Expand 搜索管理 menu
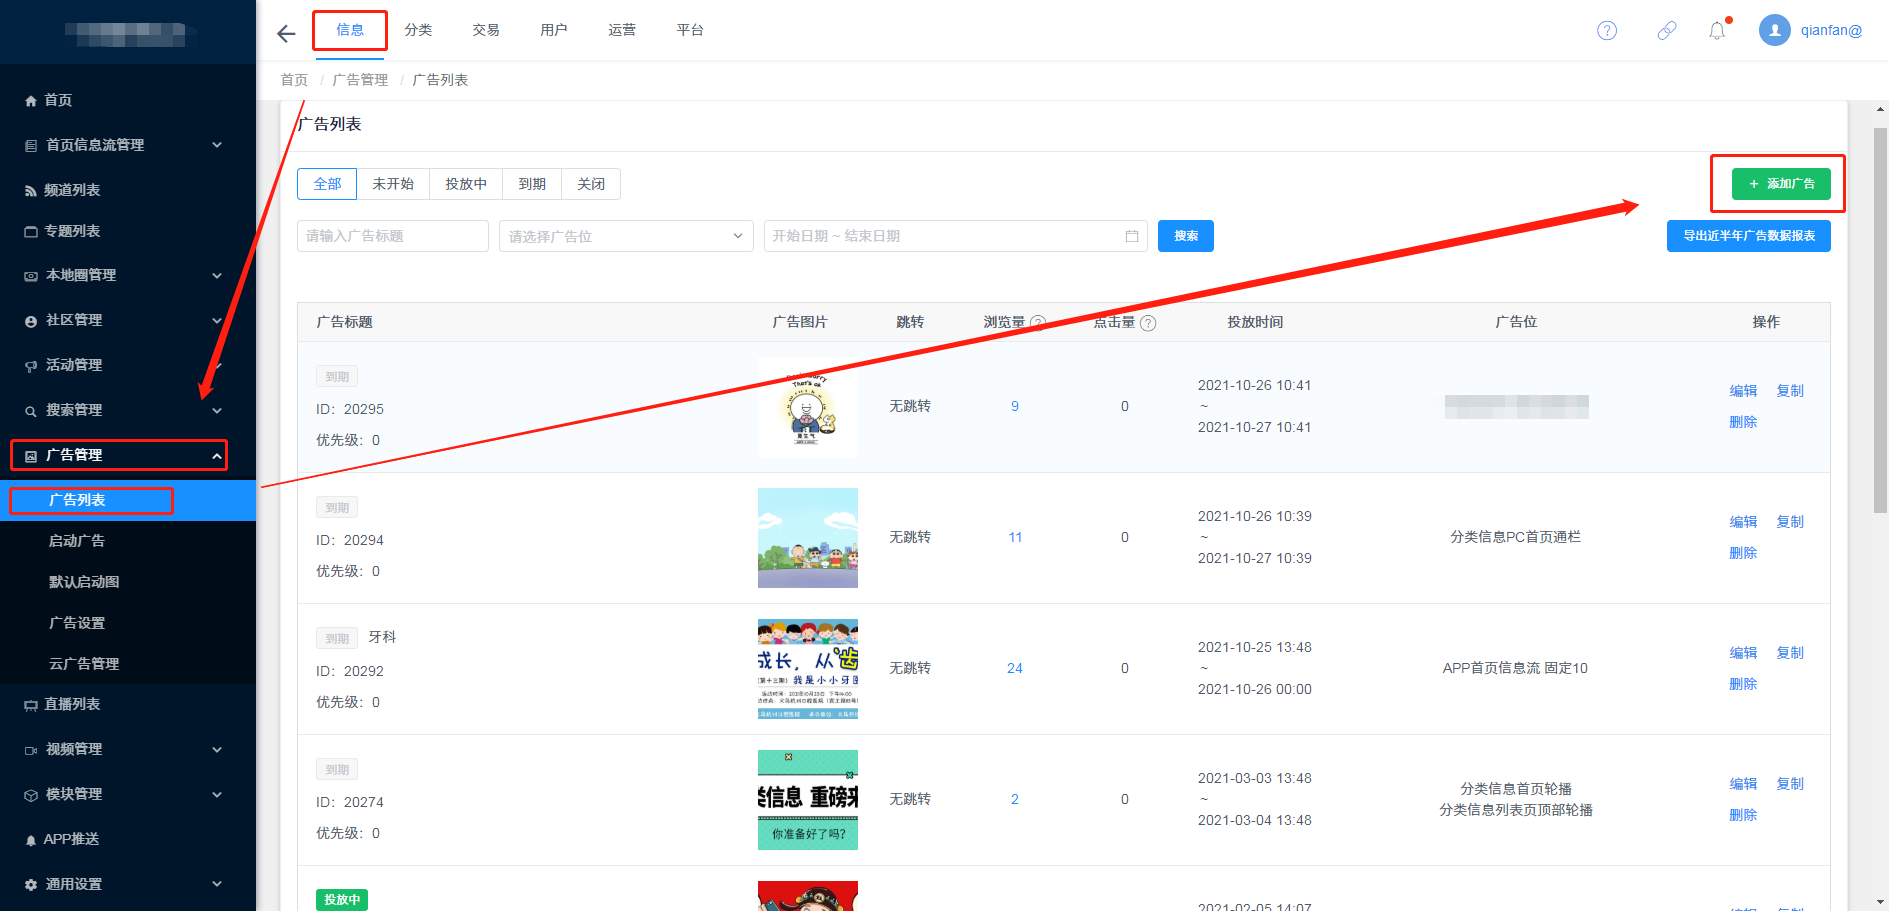 [128, 410]
